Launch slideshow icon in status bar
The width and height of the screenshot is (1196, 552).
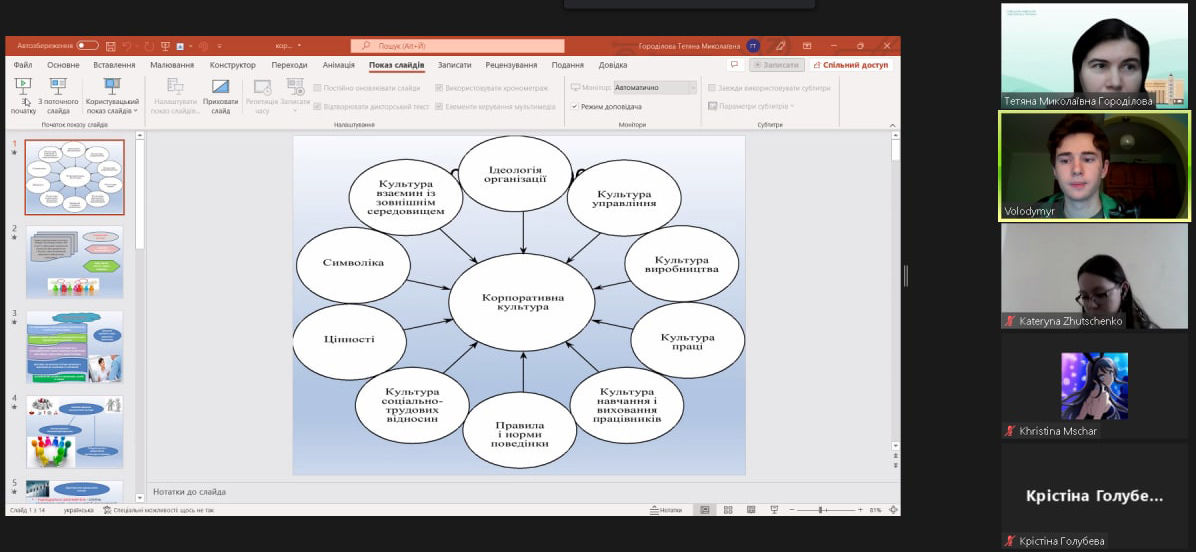pos(773,510)
